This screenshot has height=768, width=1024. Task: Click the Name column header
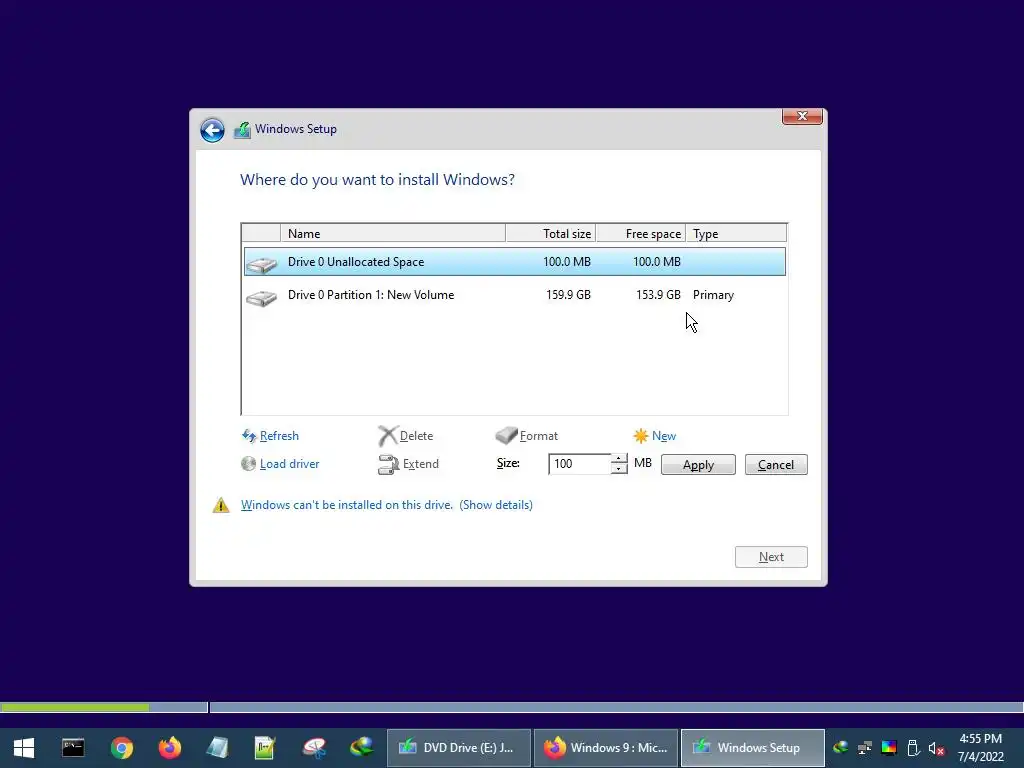coord(393,234)
